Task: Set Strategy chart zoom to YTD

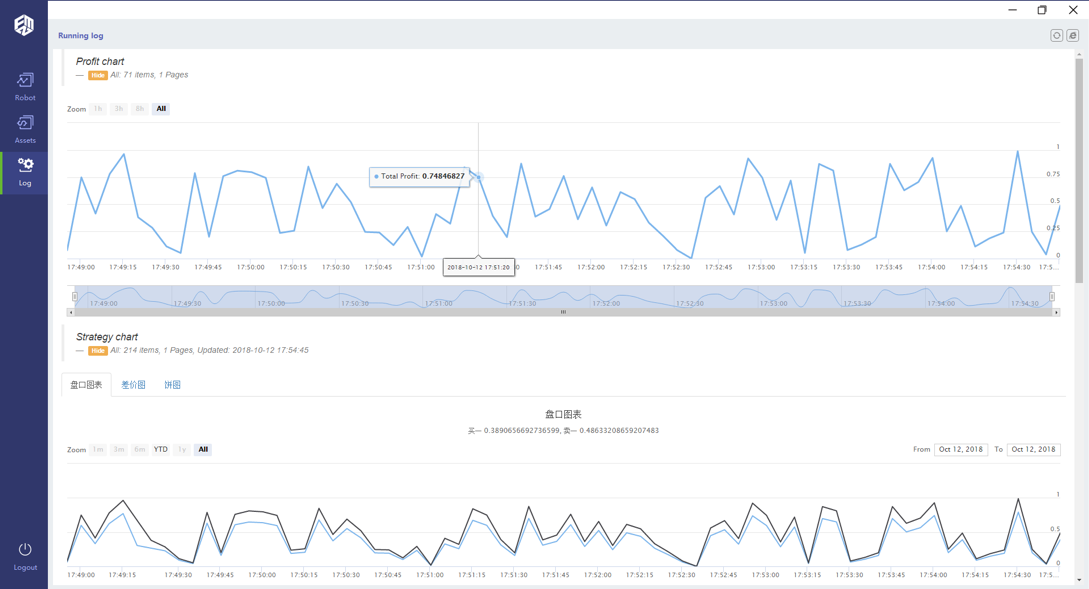Action: 160,449
